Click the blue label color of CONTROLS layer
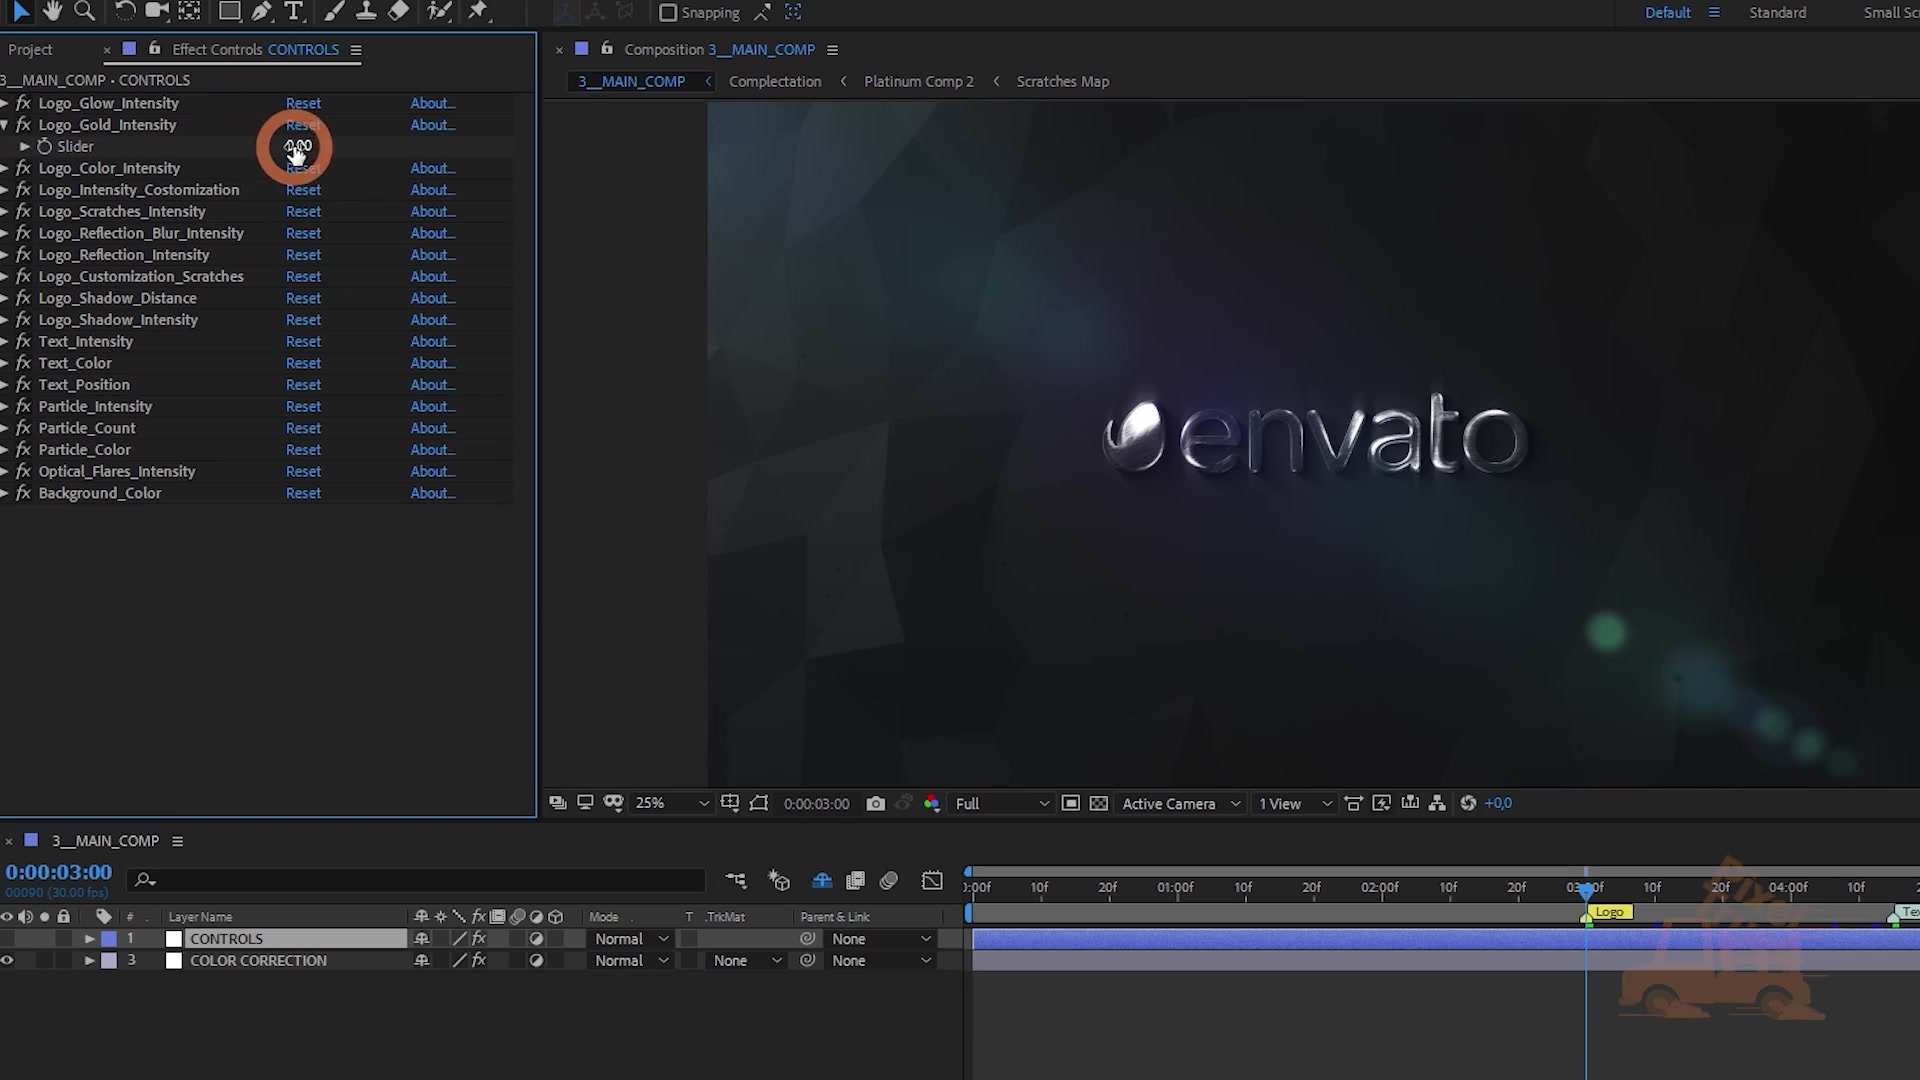This screenshot has height=1080, width=1920. click(x=109, y=938)
